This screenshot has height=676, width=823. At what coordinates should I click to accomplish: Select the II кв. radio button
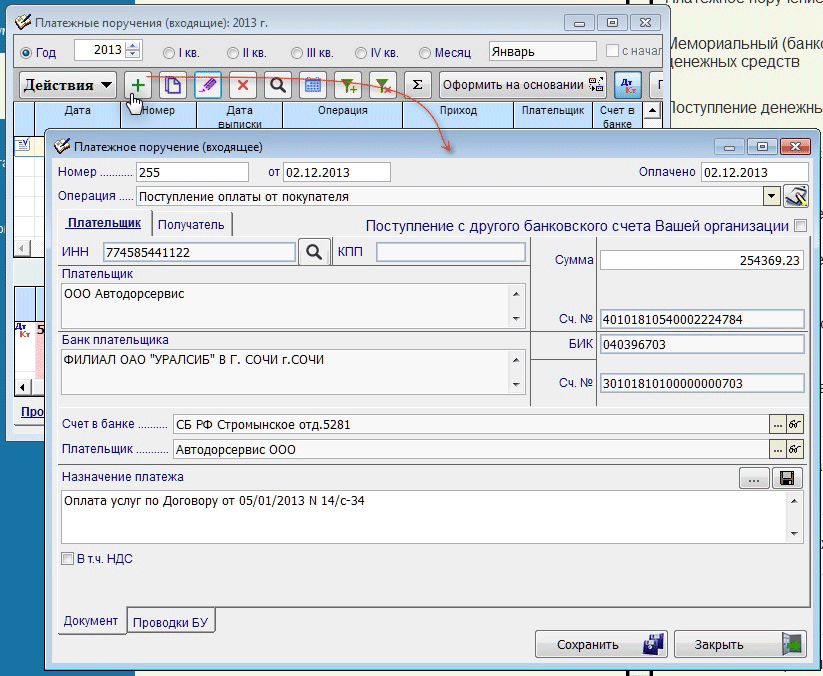[x=233, y=53]
